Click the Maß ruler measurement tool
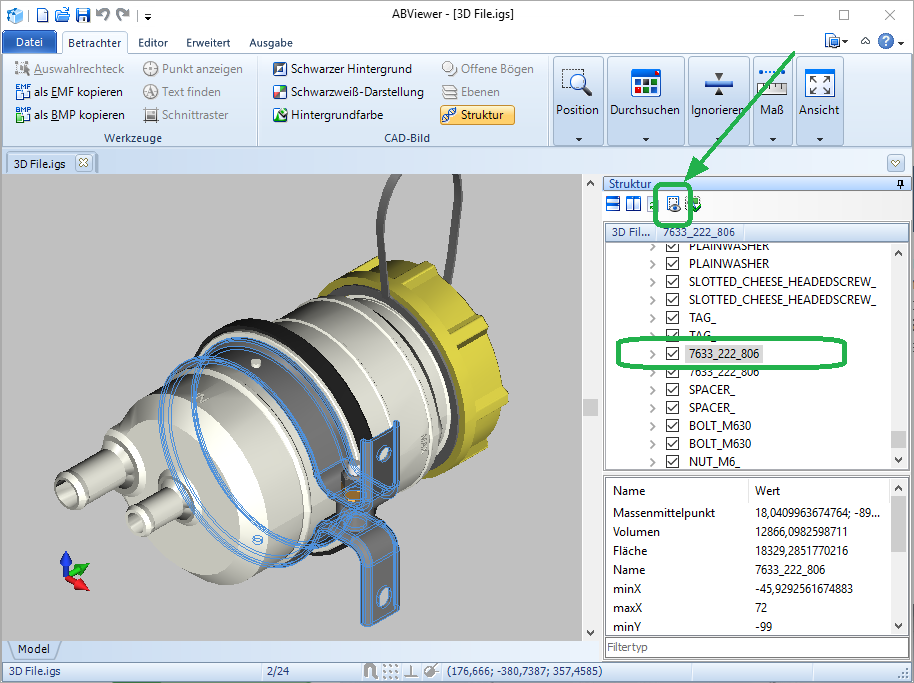Viewport: 914px width, 683px height. tap(772, 91)
